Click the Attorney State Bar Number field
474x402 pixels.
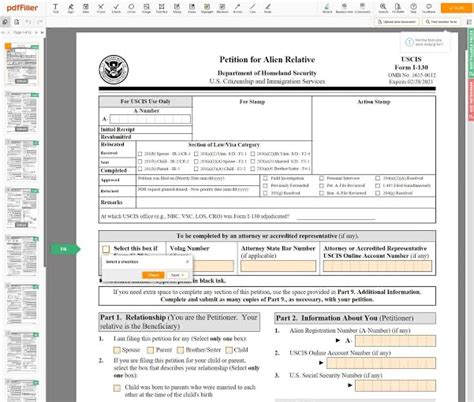click(x=278, y=266)
